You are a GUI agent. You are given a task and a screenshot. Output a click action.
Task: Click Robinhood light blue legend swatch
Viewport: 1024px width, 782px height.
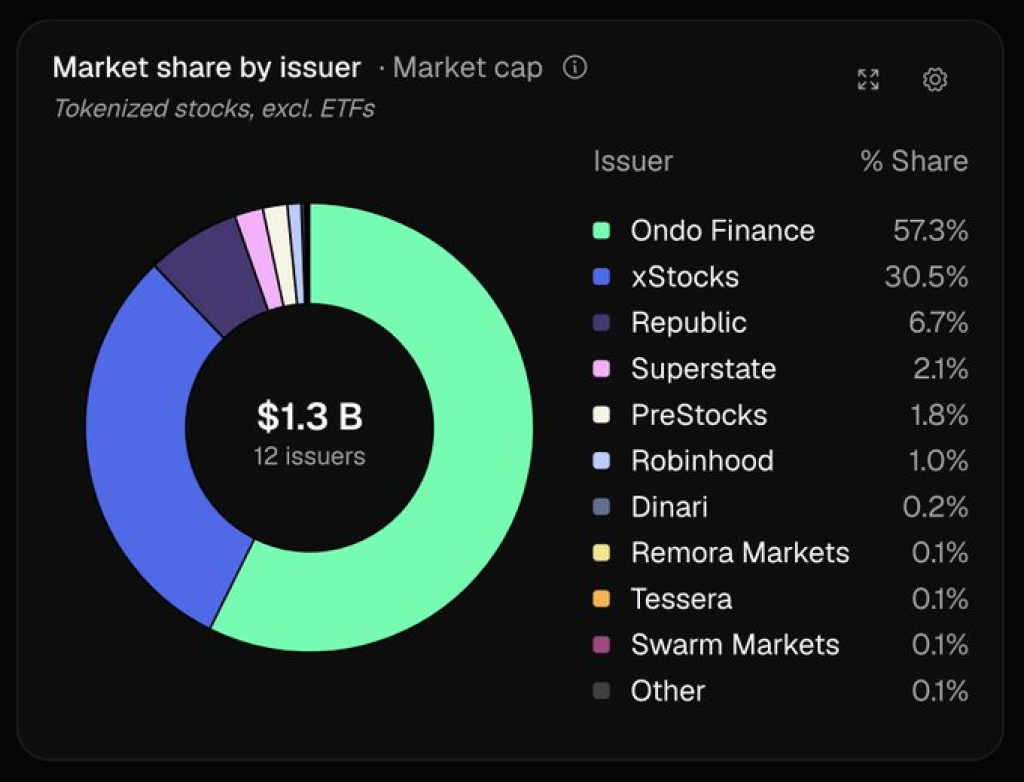point(601,461)
